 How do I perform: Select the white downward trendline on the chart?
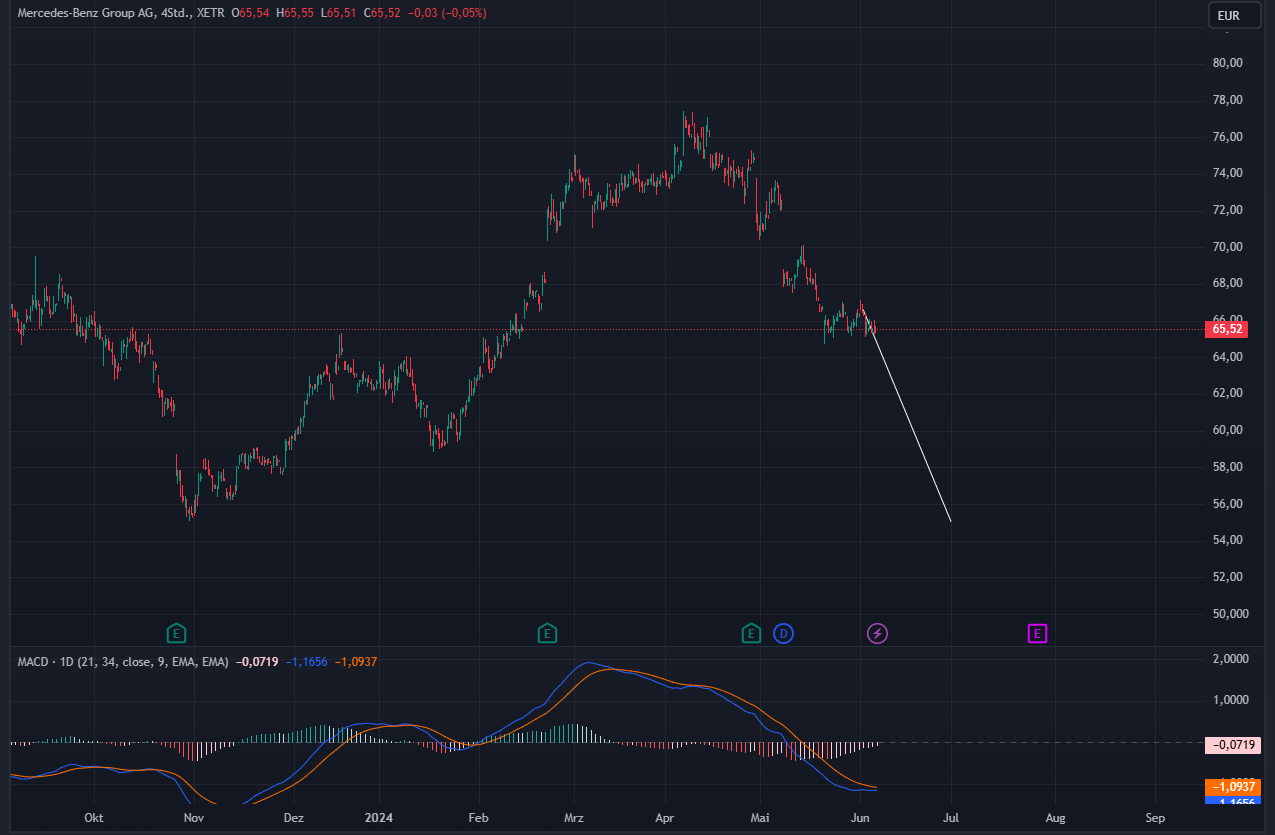(x=910, y=425)
